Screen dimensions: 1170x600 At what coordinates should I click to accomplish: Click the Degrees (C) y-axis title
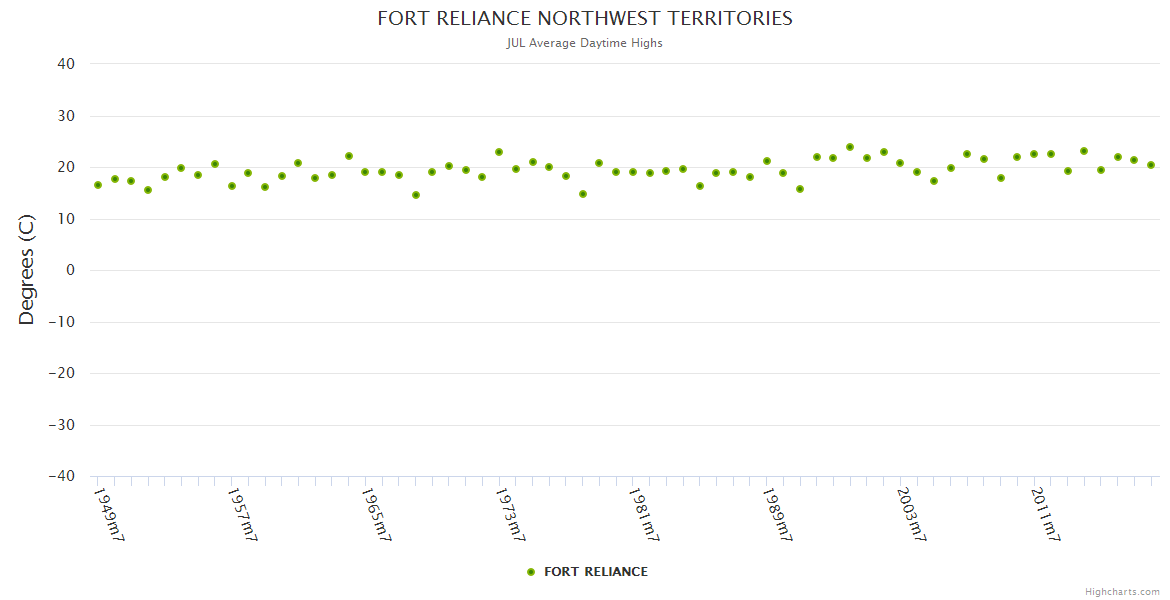[x=27, y=270]
